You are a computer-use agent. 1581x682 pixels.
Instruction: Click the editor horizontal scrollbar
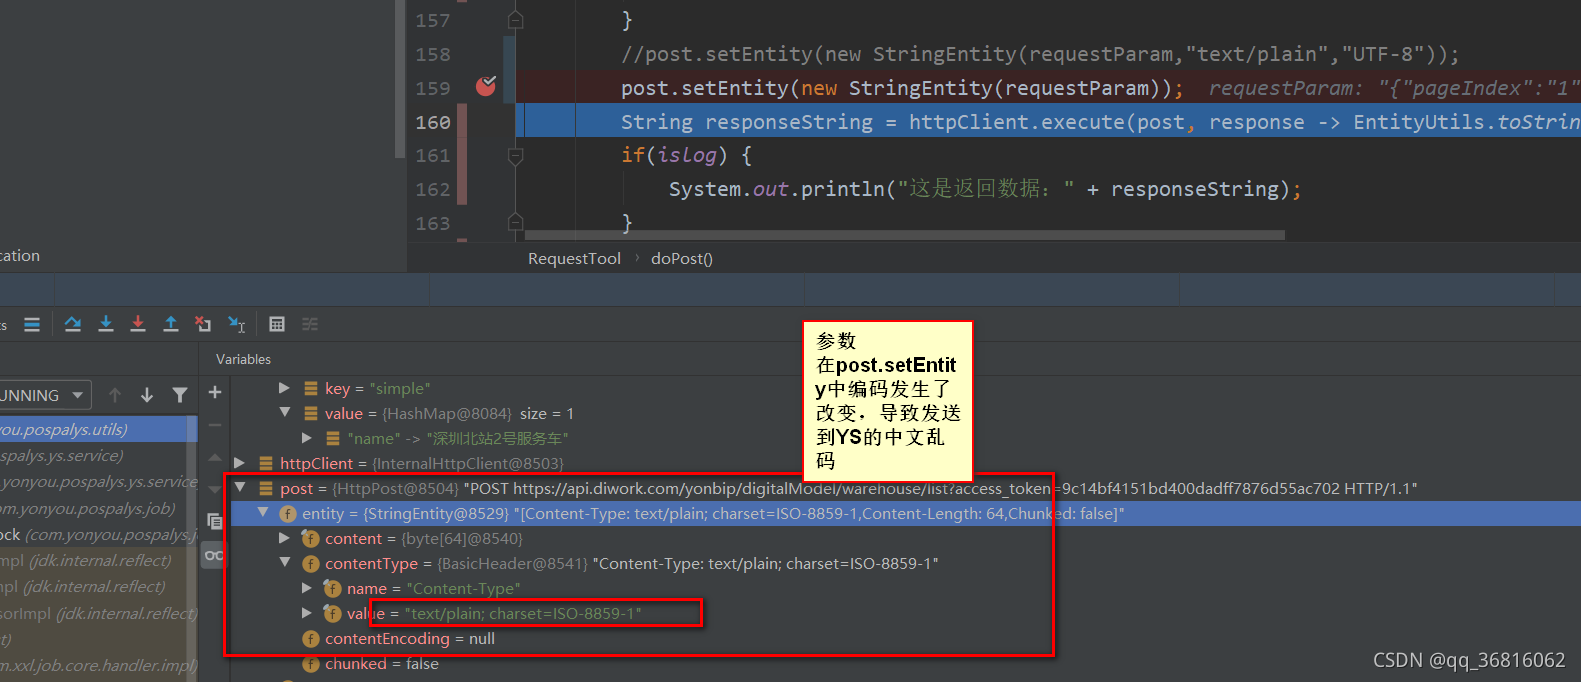coord(903,236)
